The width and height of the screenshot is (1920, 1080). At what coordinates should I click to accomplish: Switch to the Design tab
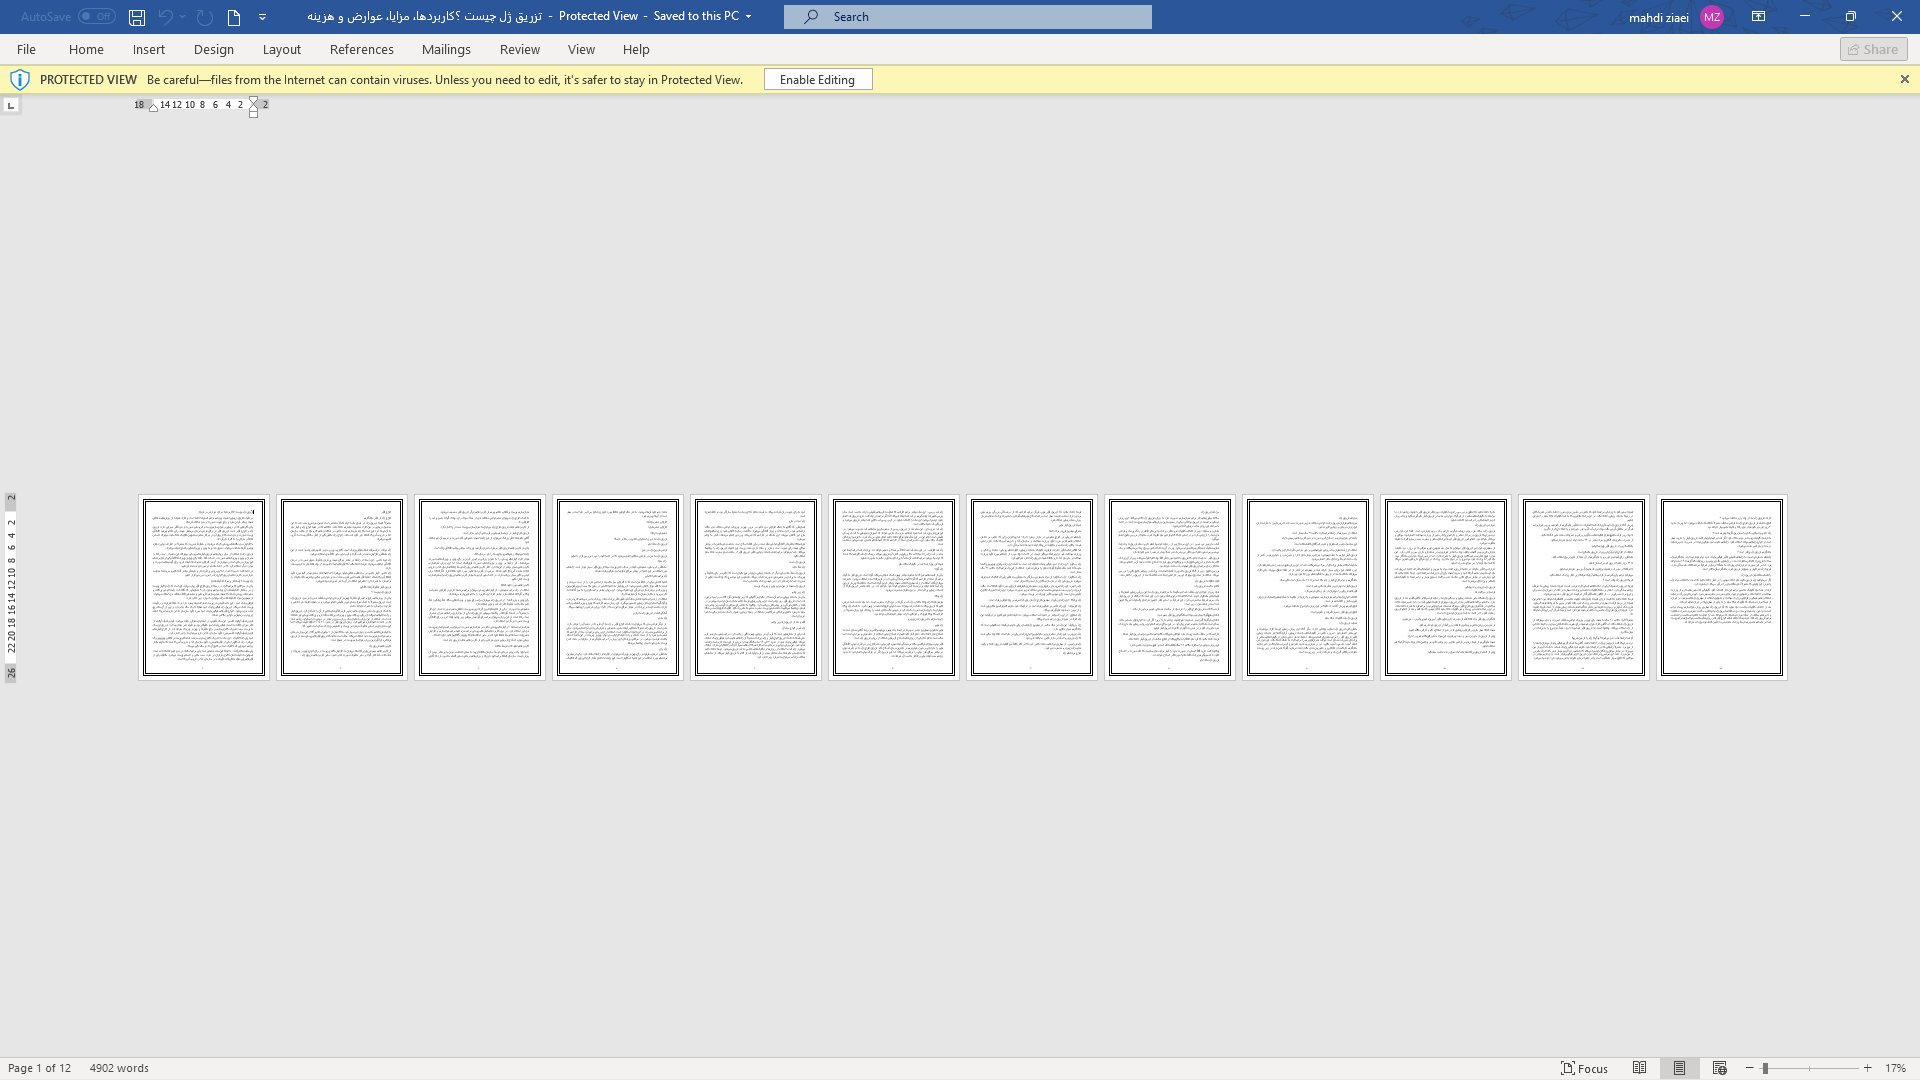[x=214, y=49]
